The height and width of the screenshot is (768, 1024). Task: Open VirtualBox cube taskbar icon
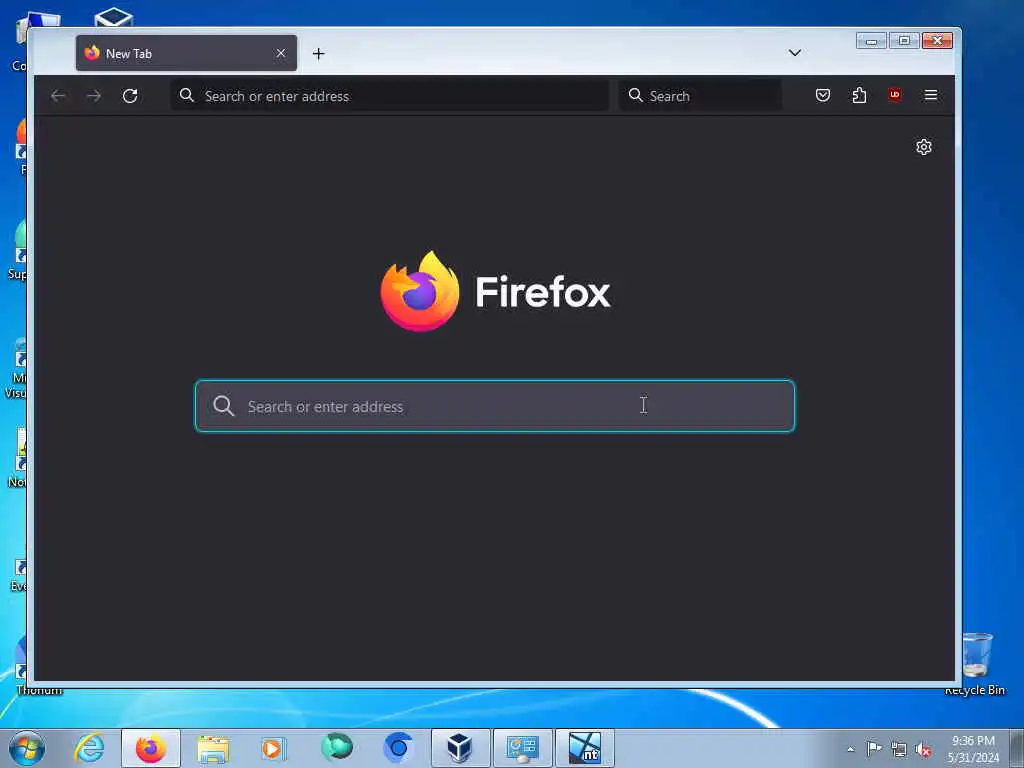(x=460, y=748)
